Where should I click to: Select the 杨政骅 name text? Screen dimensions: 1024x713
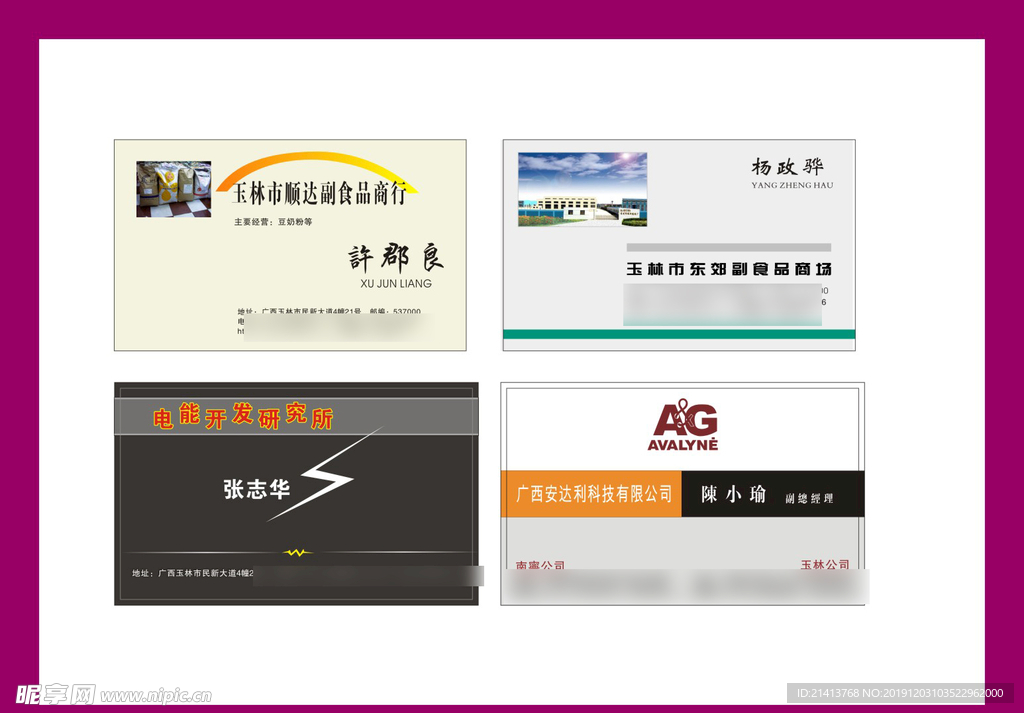click(x=787, y=167)
